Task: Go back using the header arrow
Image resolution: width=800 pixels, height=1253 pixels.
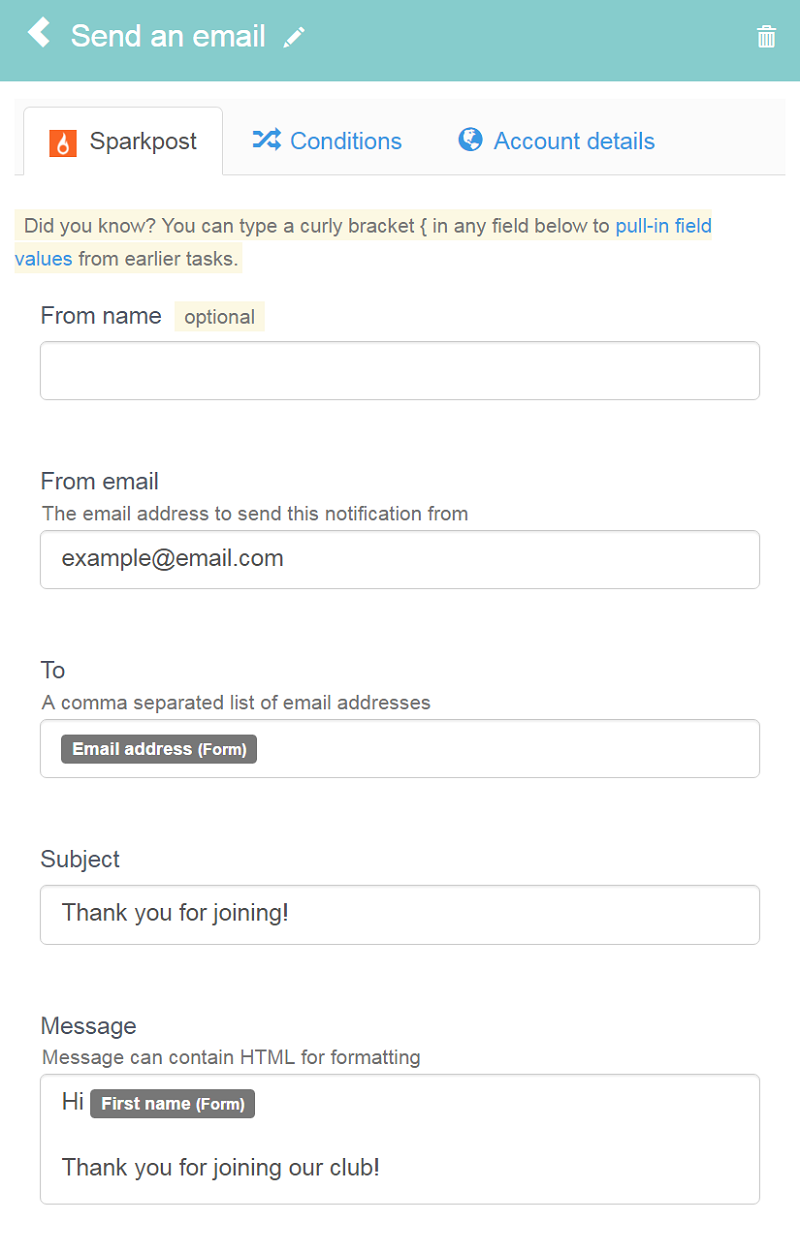Action: click(x=38, y=33)
